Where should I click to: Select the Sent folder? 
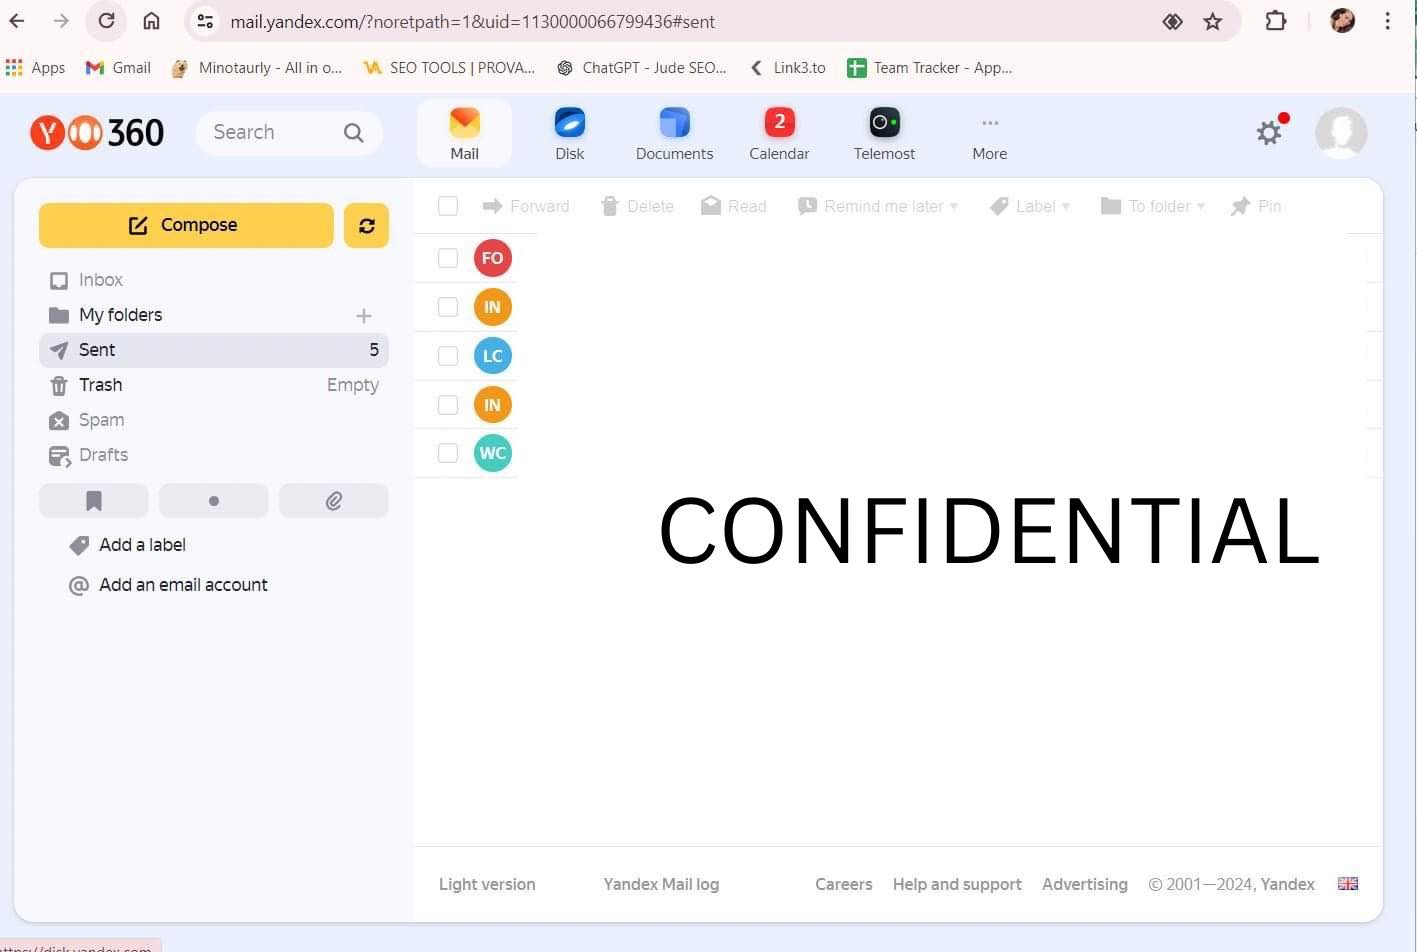[x=214, y=350]
